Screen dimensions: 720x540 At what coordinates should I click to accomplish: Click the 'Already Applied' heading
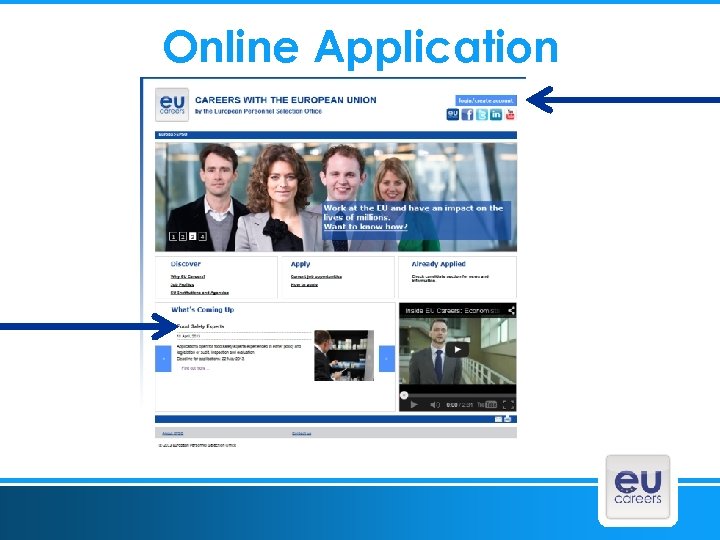(439, 264)
